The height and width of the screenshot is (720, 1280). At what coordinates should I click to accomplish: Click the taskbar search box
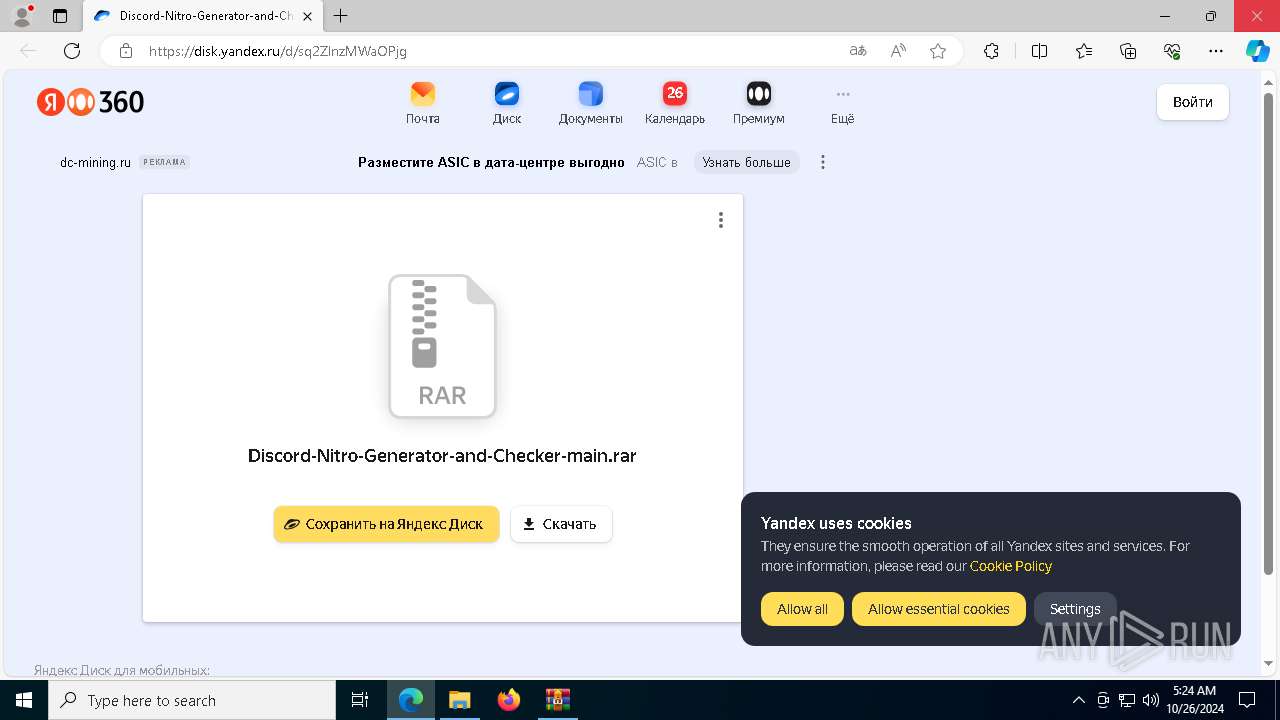pyautogui.click(x=192, y=700)
